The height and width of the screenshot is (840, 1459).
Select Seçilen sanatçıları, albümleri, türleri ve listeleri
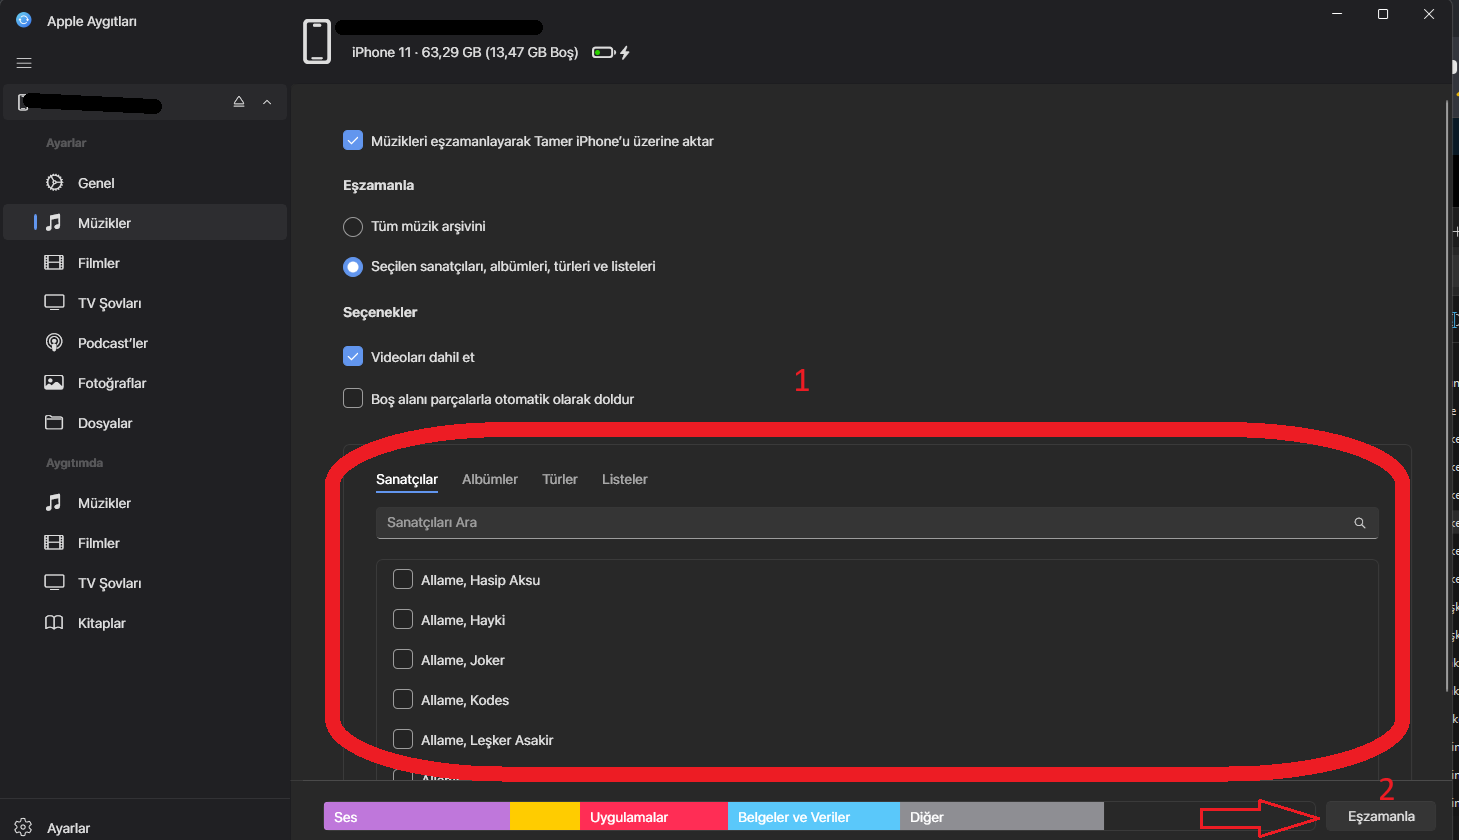[353, 267]
